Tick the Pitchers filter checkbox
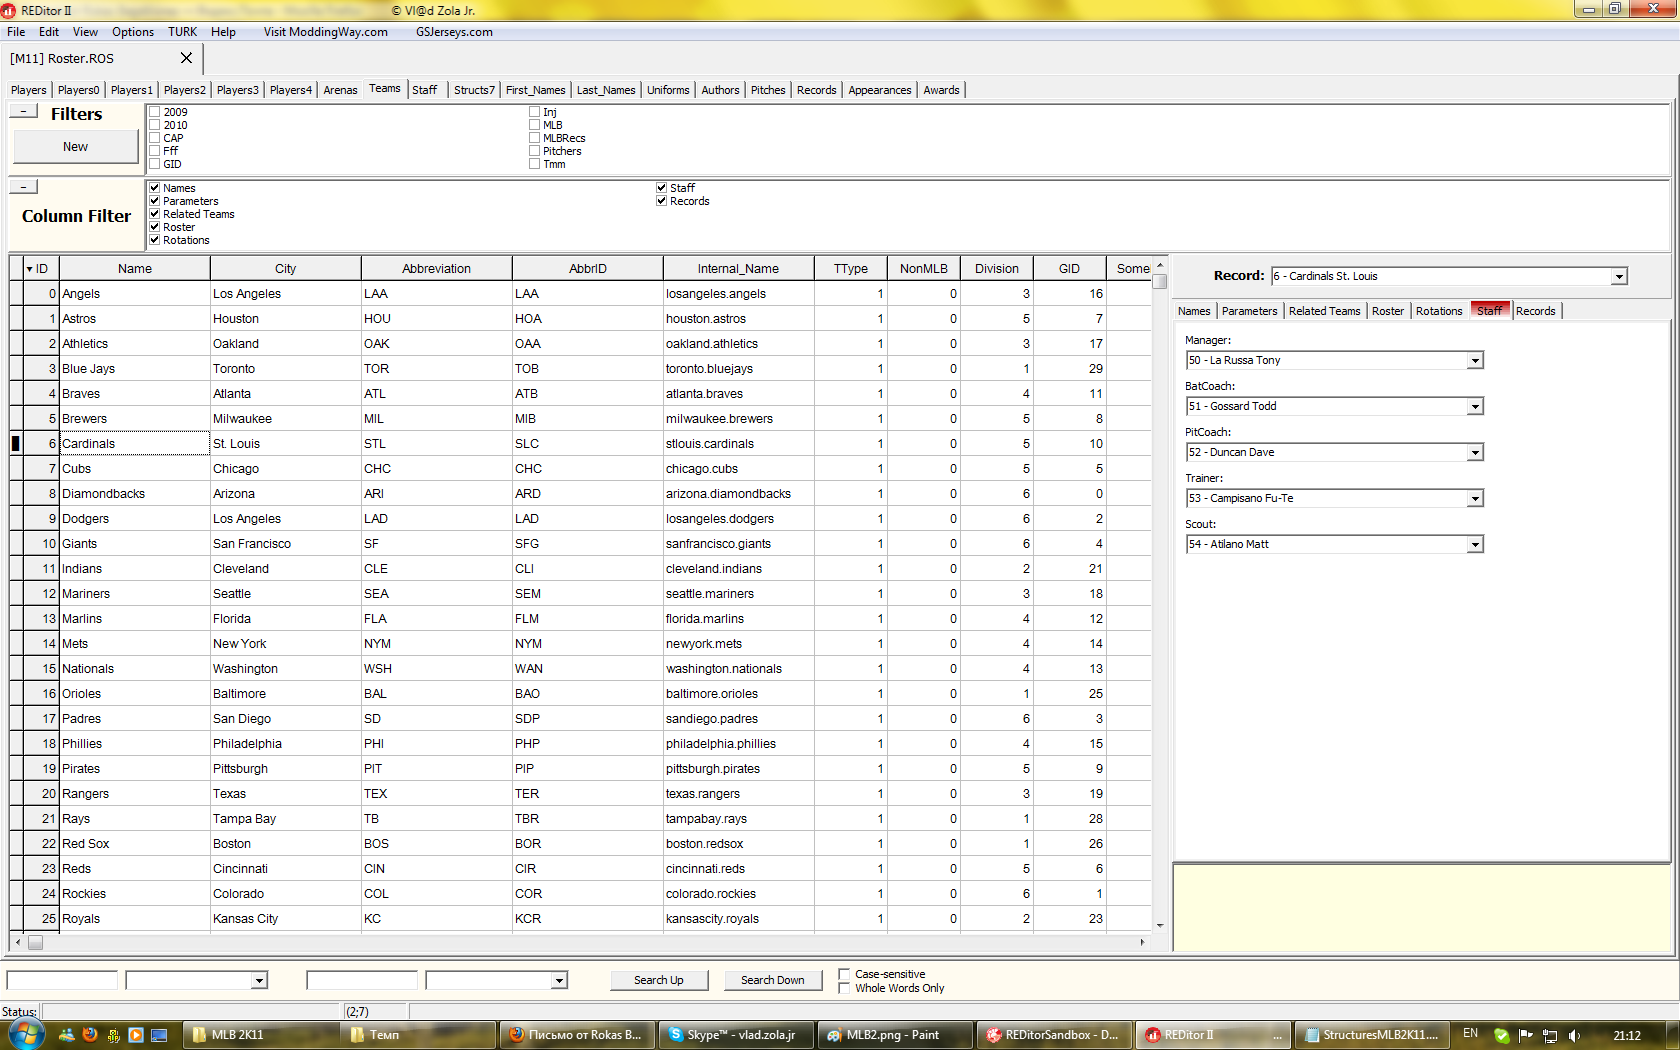The width and height of the screenshot is (1680, 1050). [535, 151]
